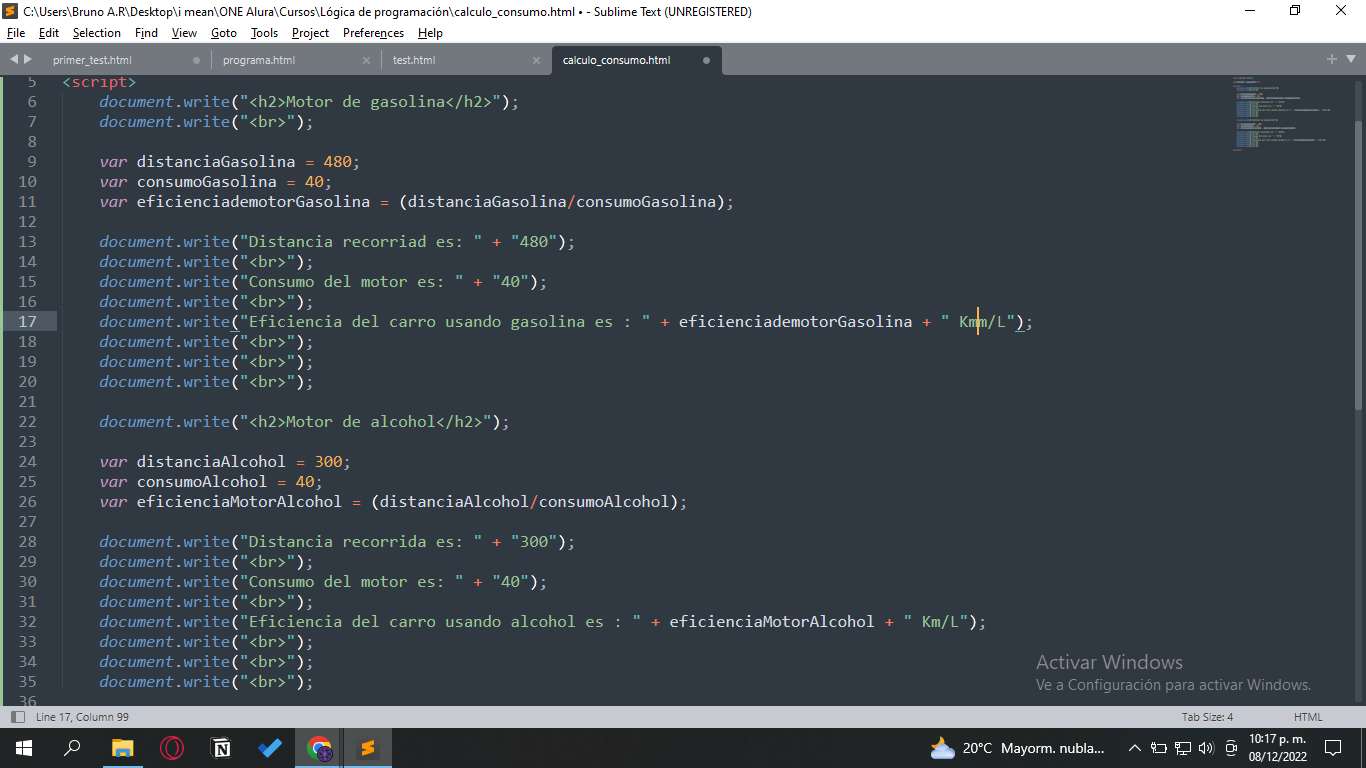Open the volume control tray icon
1366x768 pixels.
click(x=1205, y=747)
